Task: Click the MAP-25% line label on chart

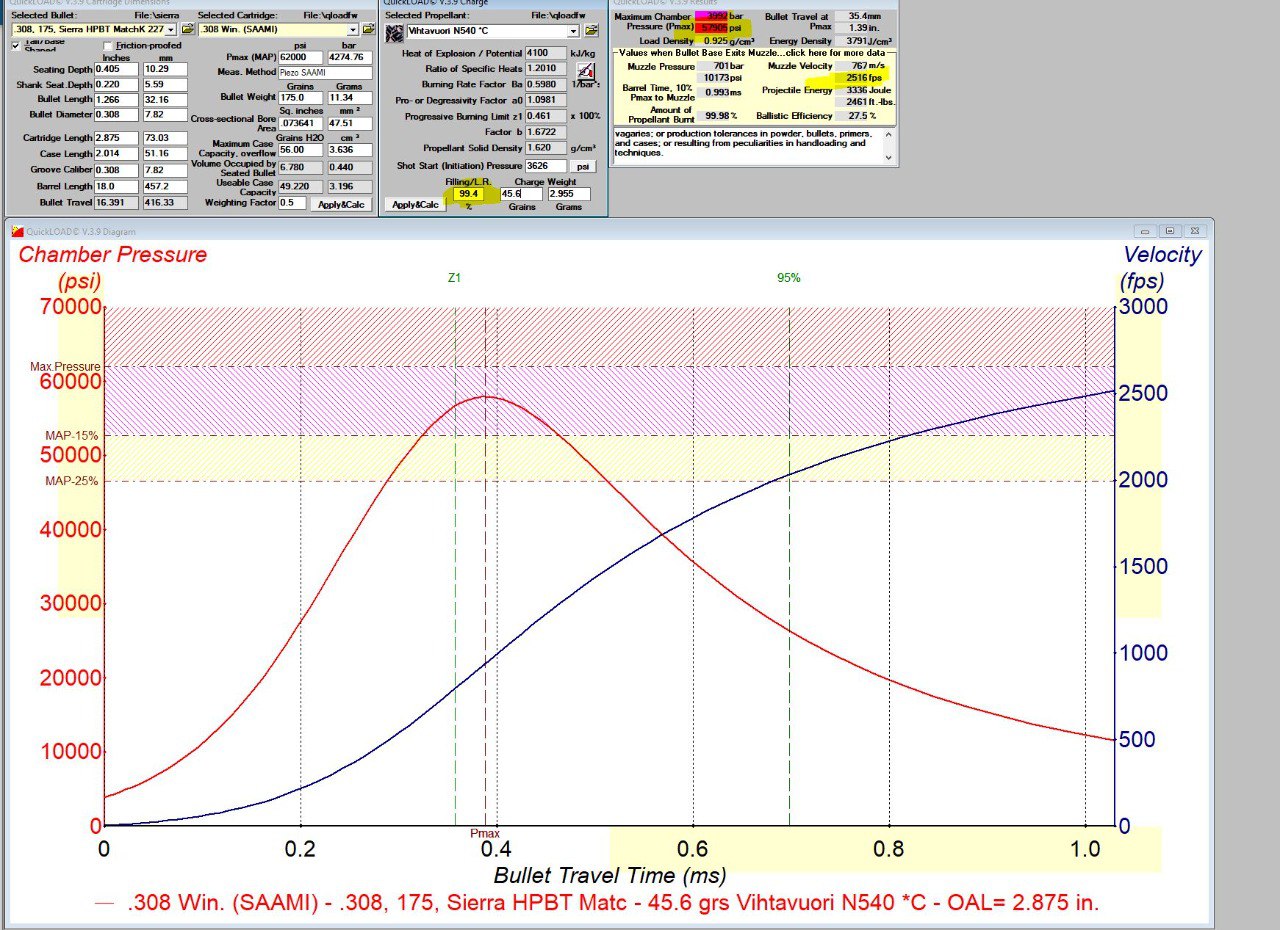Action: pos(72,481)
